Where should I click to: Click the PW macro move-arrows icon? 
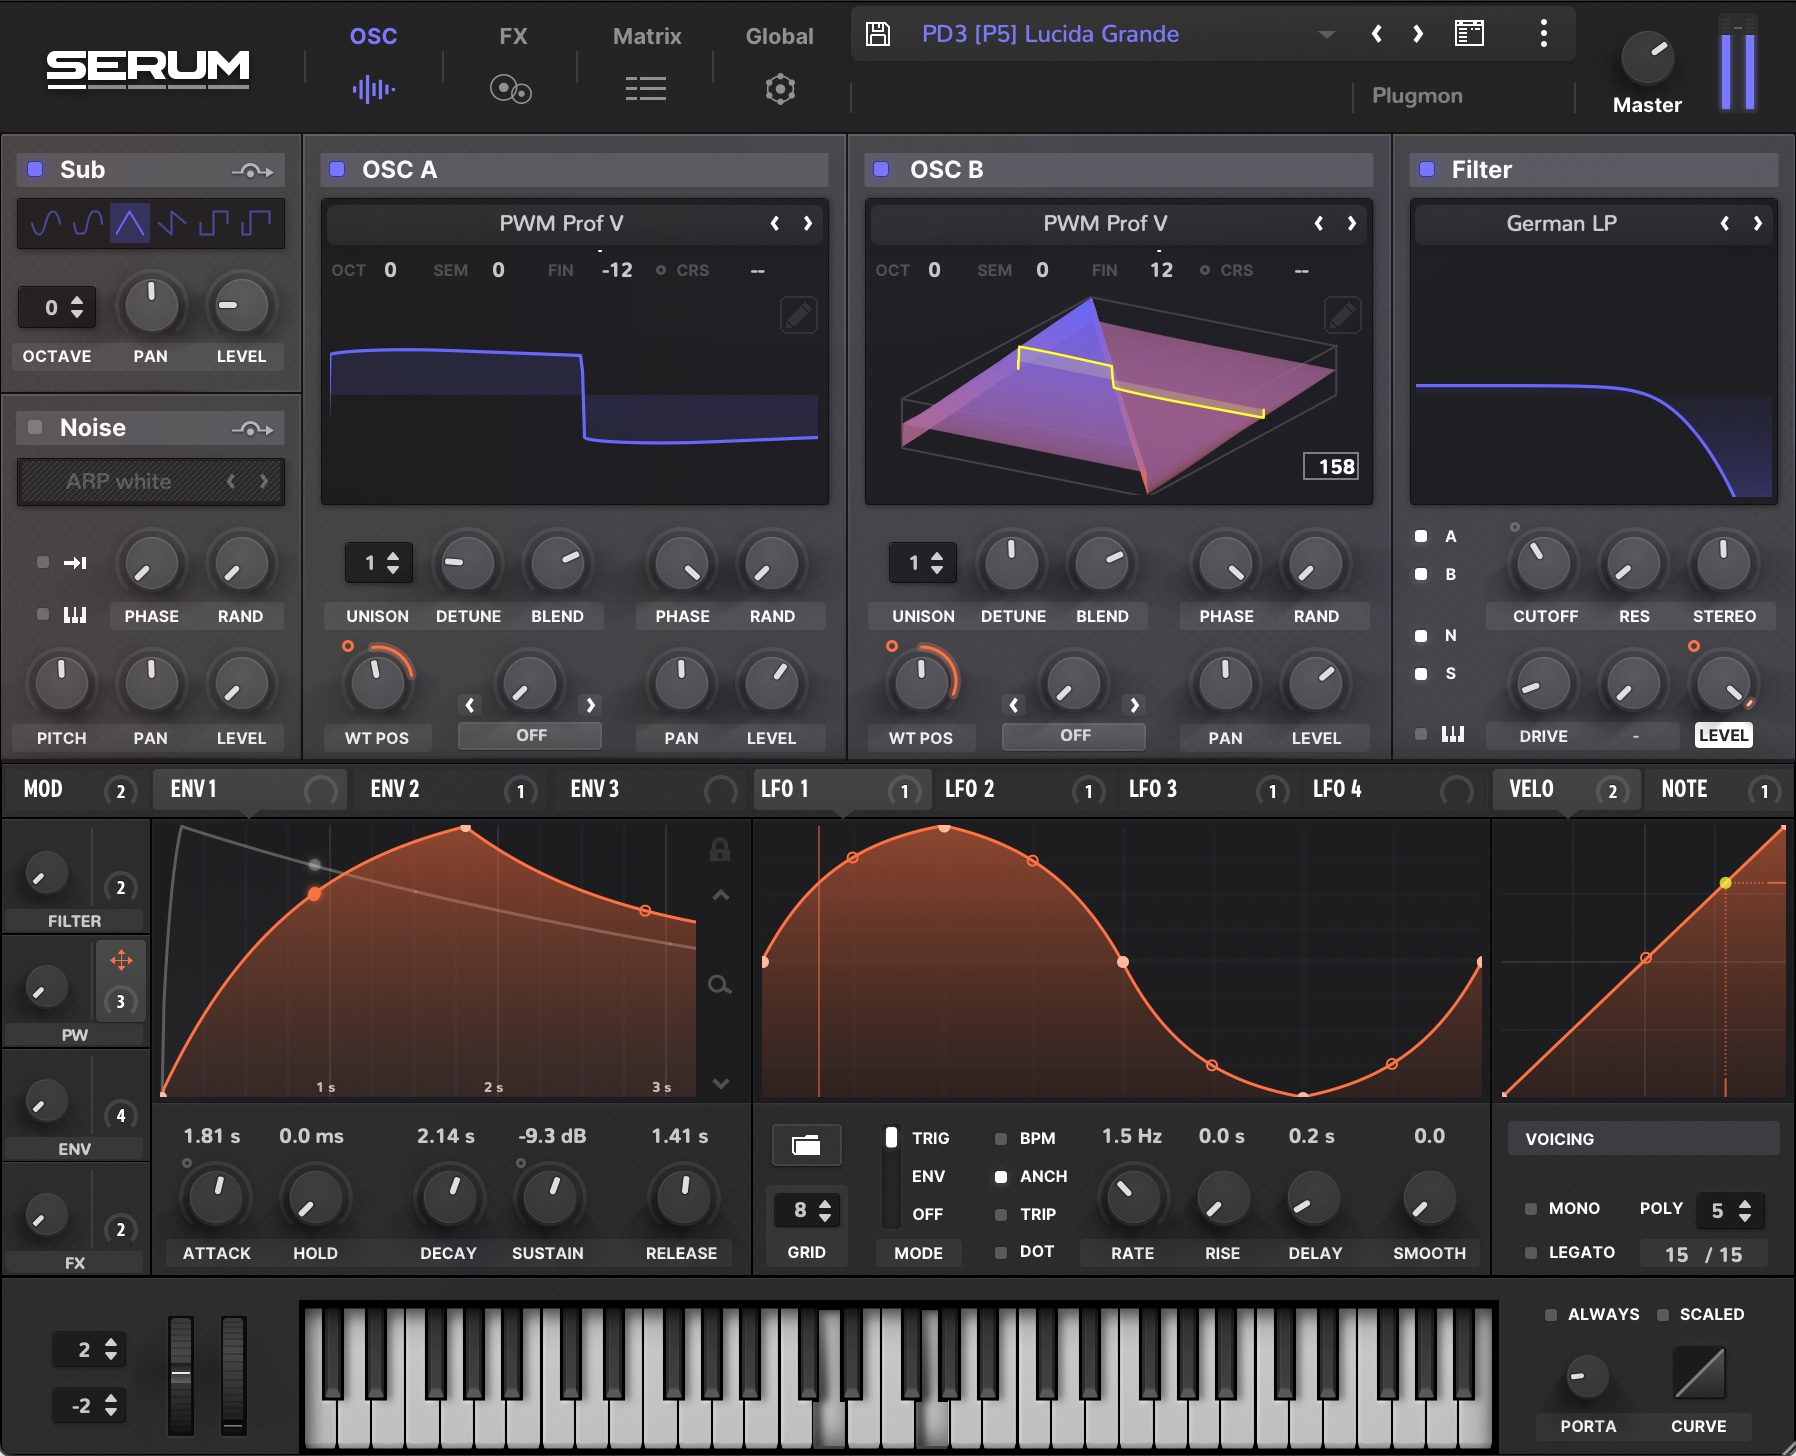click(x=121, y=961)
